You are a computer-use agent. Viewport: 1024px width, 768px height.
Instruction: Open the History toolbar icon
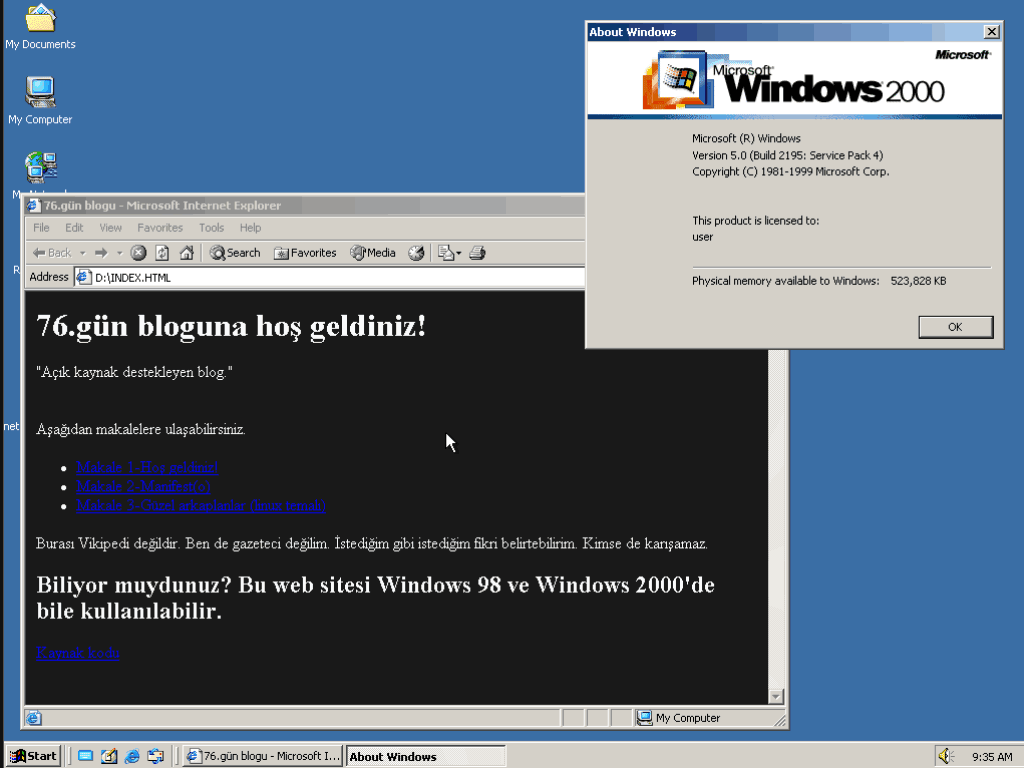pyautogui.click(x=416, y=253)
